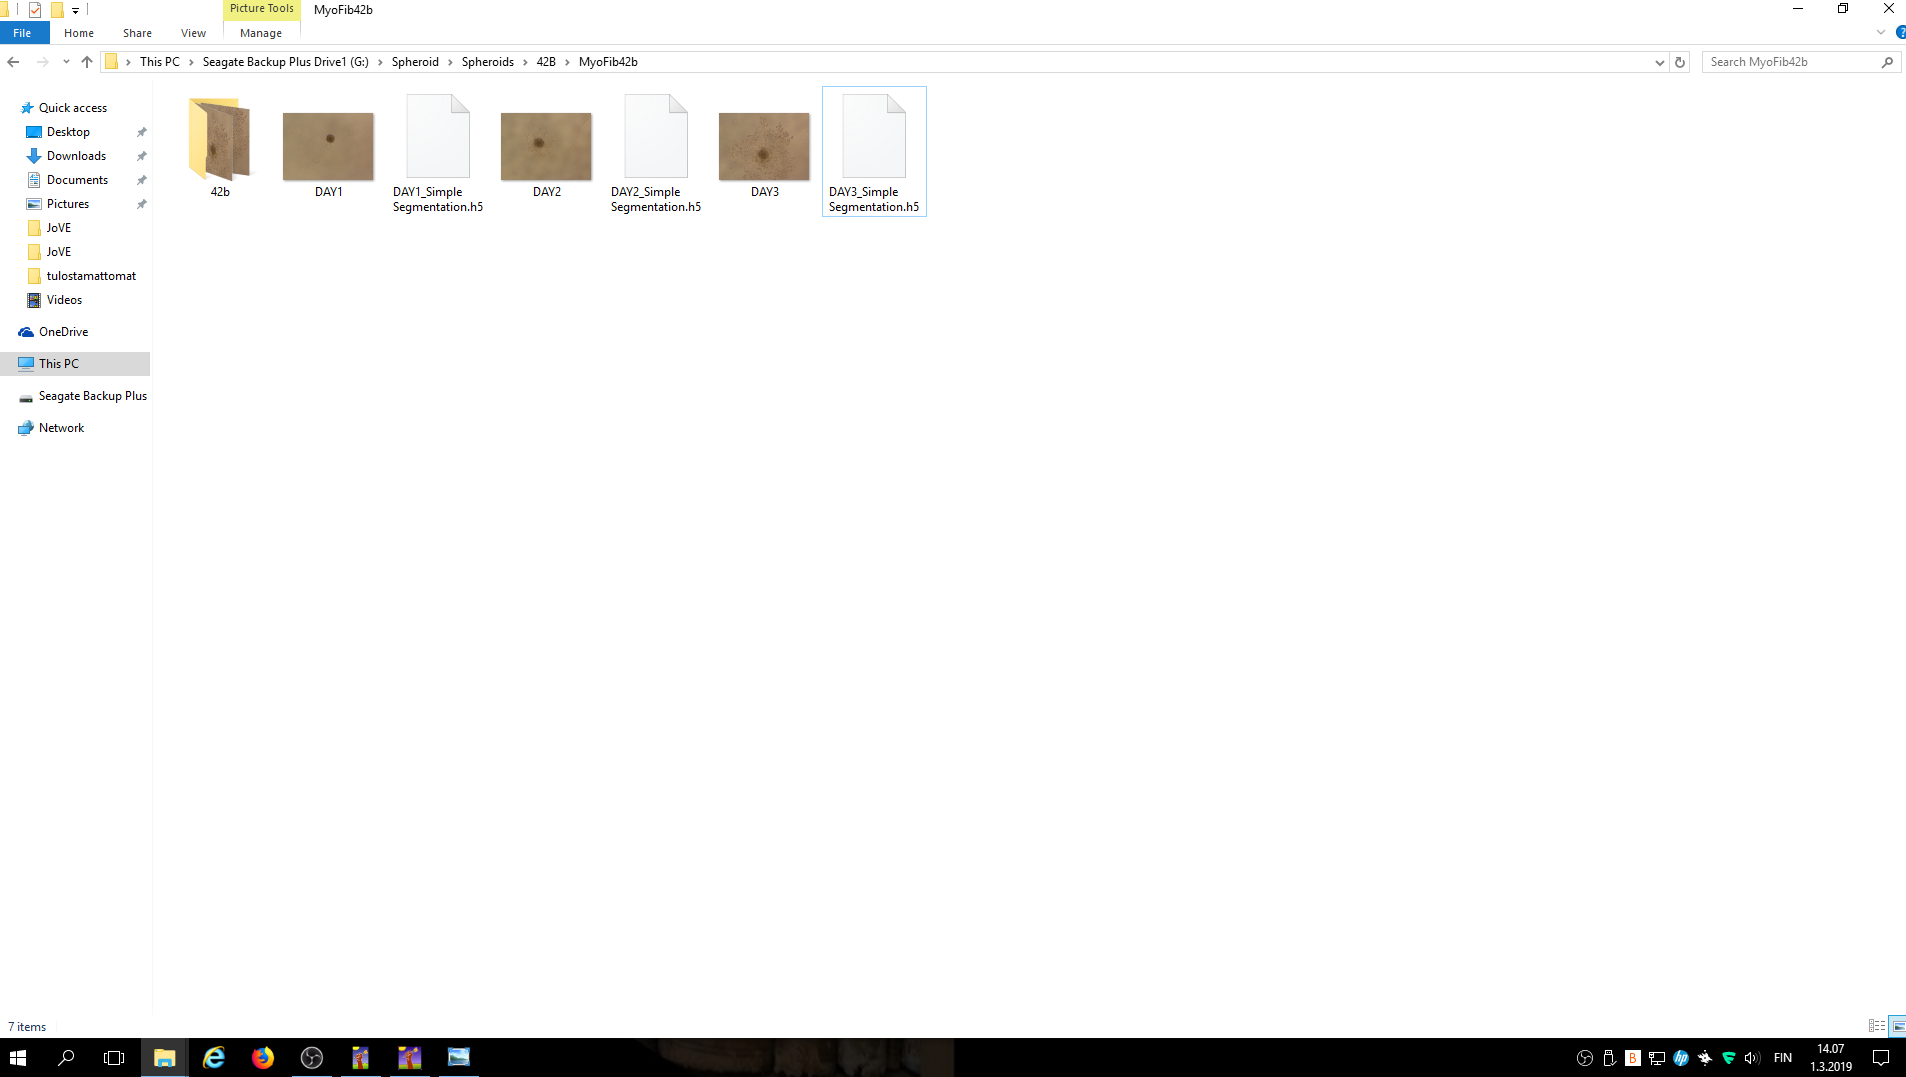Click HP icon in system tray
The image size is (1906, 1077).
1681,1058
